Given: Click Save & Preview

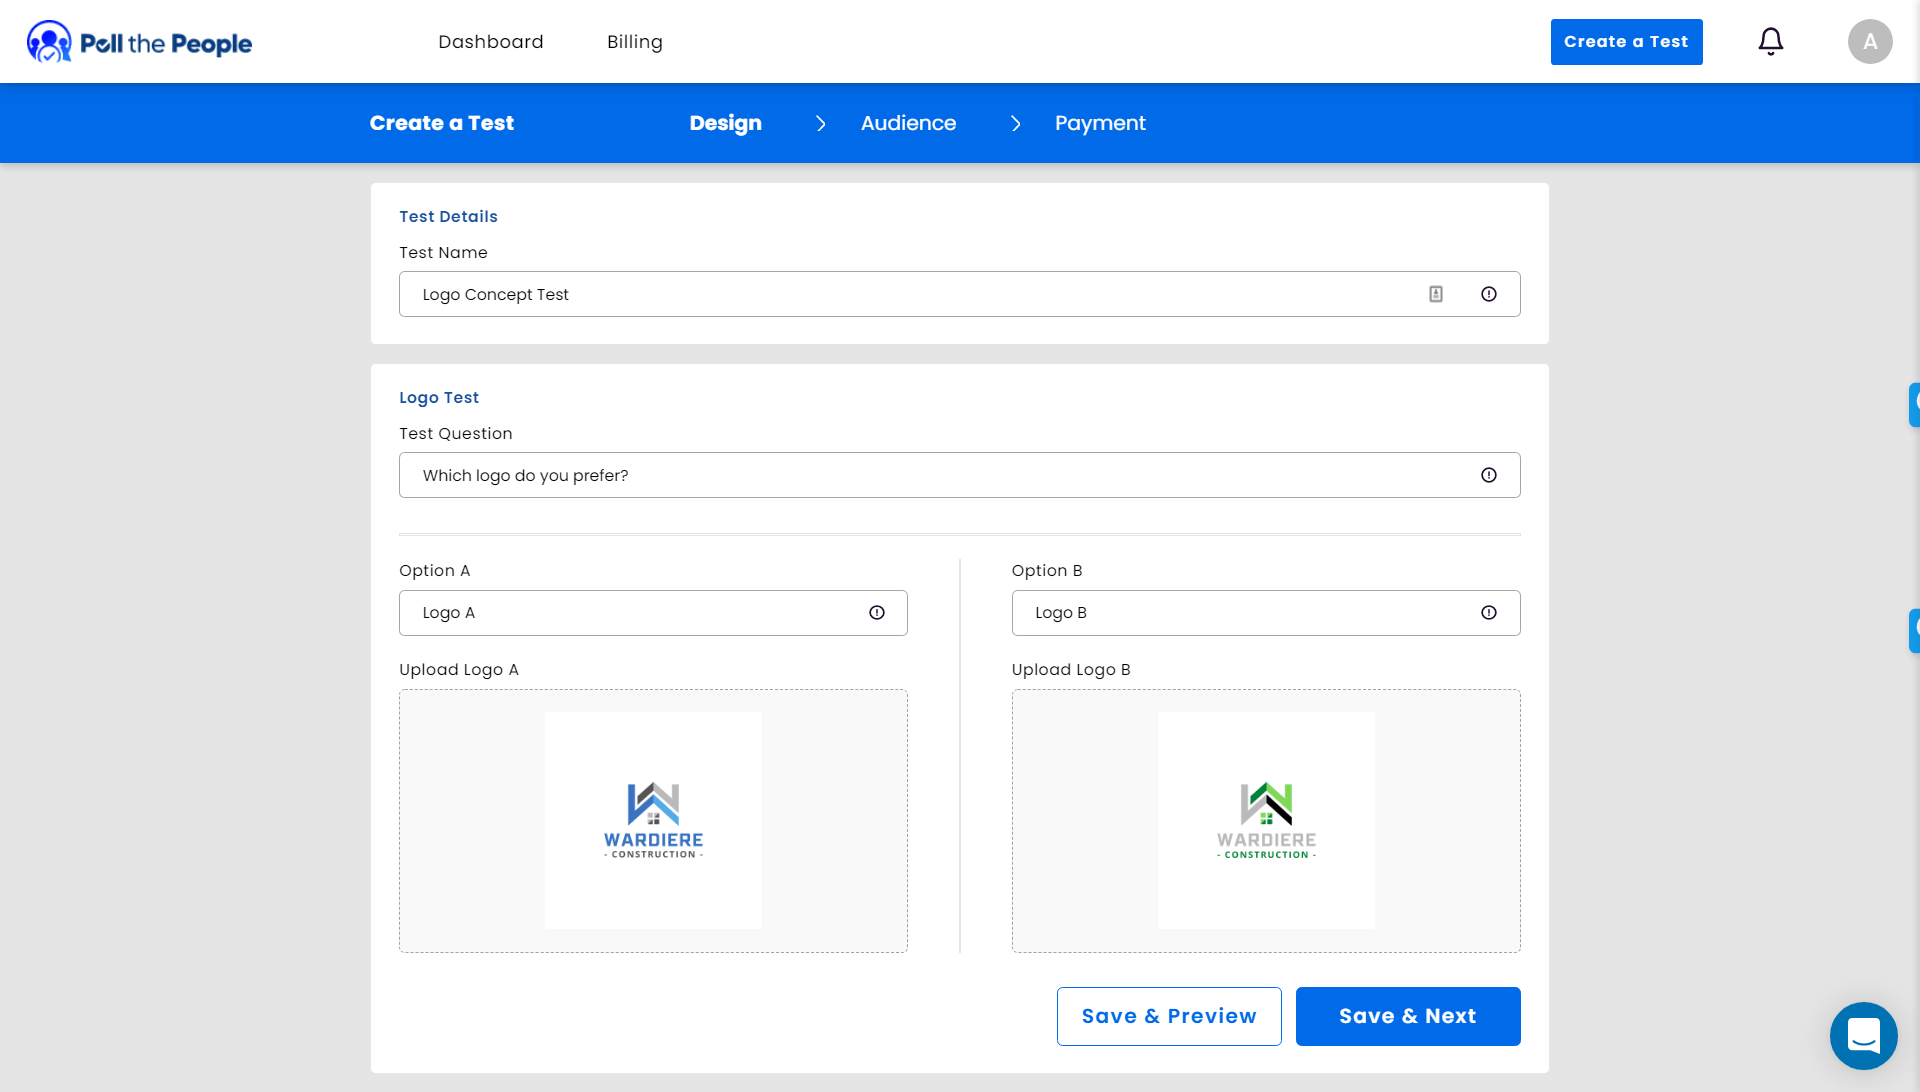Looking at the screenshot, I should point(1168,1015).
